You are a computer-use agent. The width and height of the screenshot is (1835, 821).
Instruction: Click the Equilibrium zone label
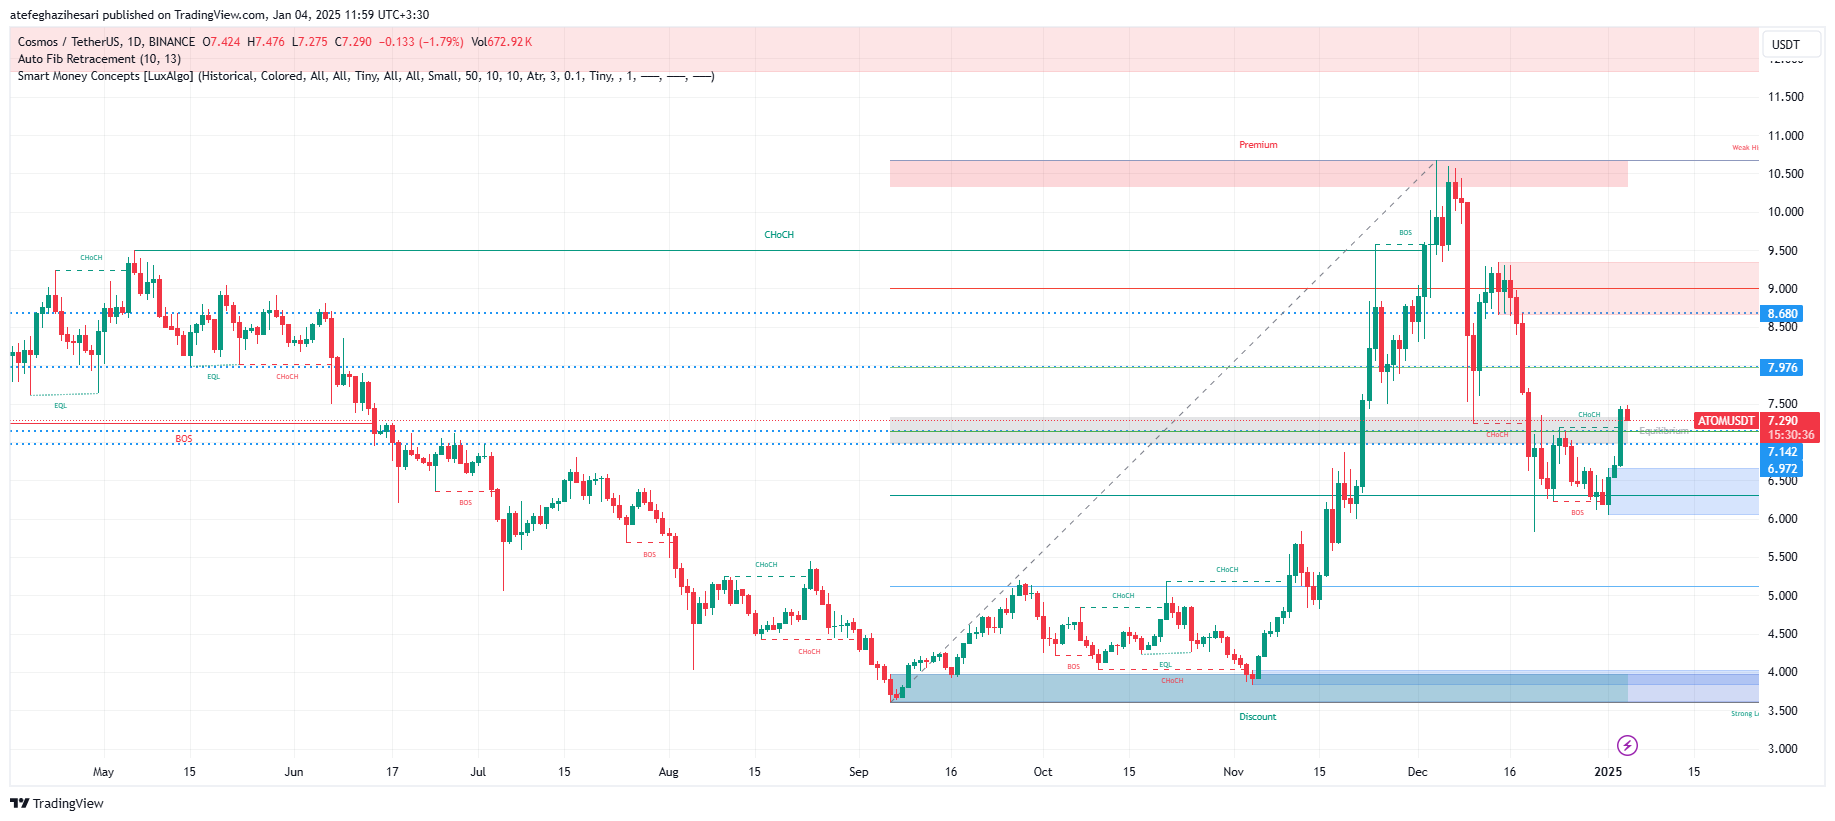1663,431
